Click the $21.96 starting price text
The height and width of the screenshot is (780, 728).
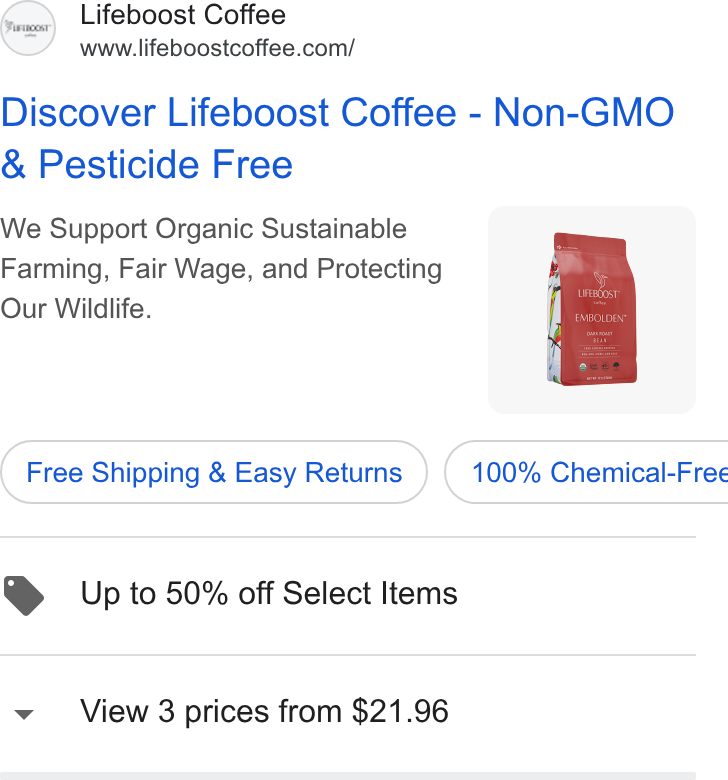(400, 711)
